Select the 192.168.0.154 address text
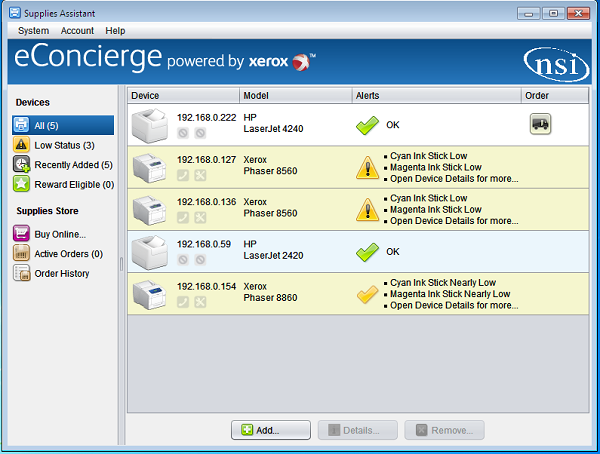This screenshot has width=600, height=454. pyautogui.click(x=207, y=286)
